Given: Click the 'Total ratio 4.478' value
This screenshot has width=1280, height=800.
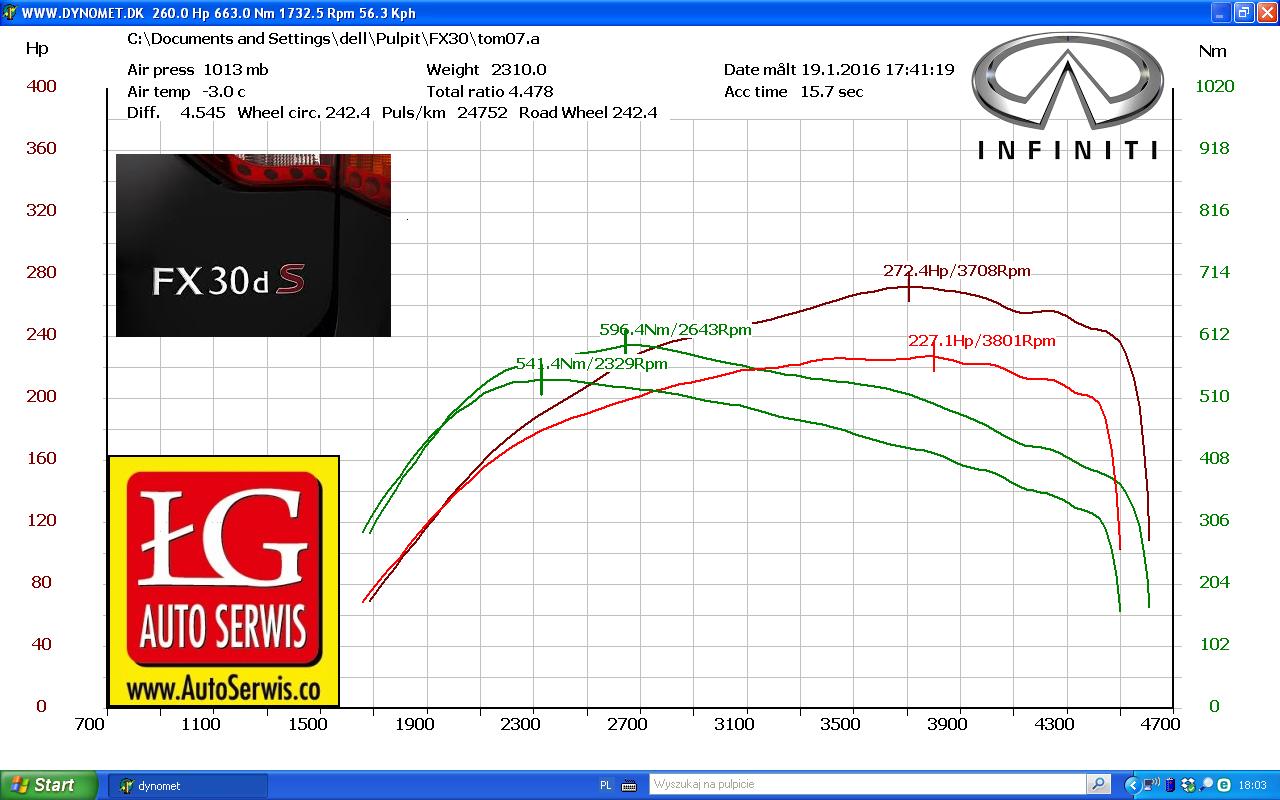Looking at the screenshot, I should point(489,92).
